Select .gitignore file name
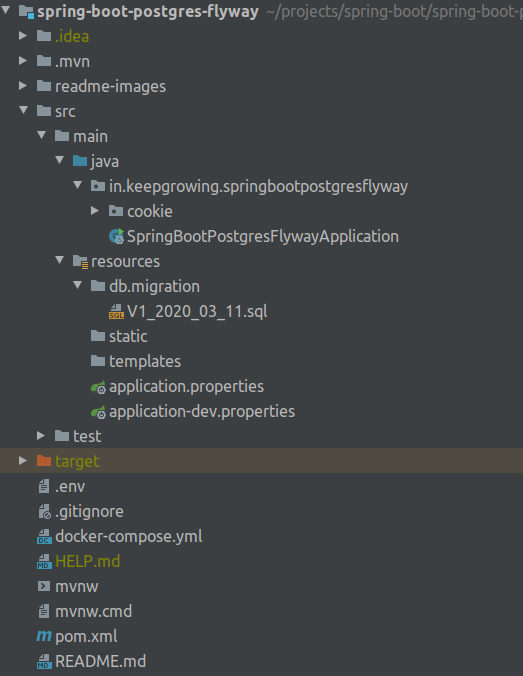The image size is (523, 676). [x=89, y=512]
